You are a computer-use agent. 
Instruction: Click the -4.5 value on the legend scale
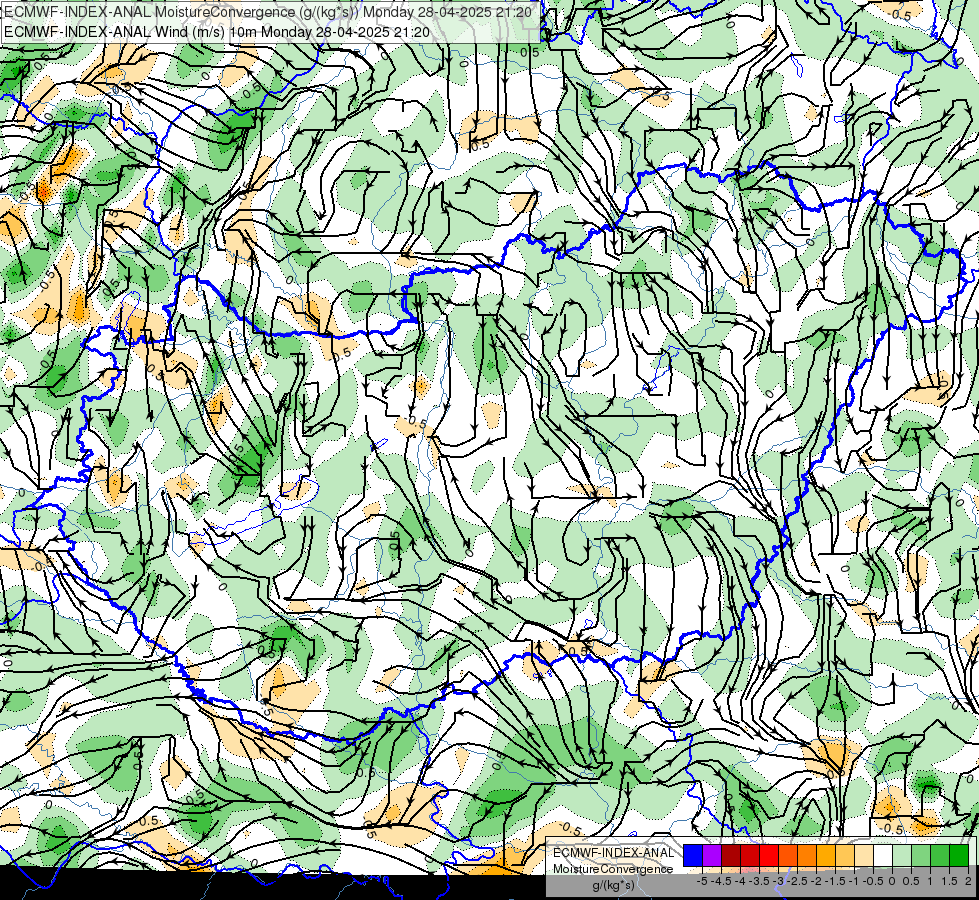point(721,881)
